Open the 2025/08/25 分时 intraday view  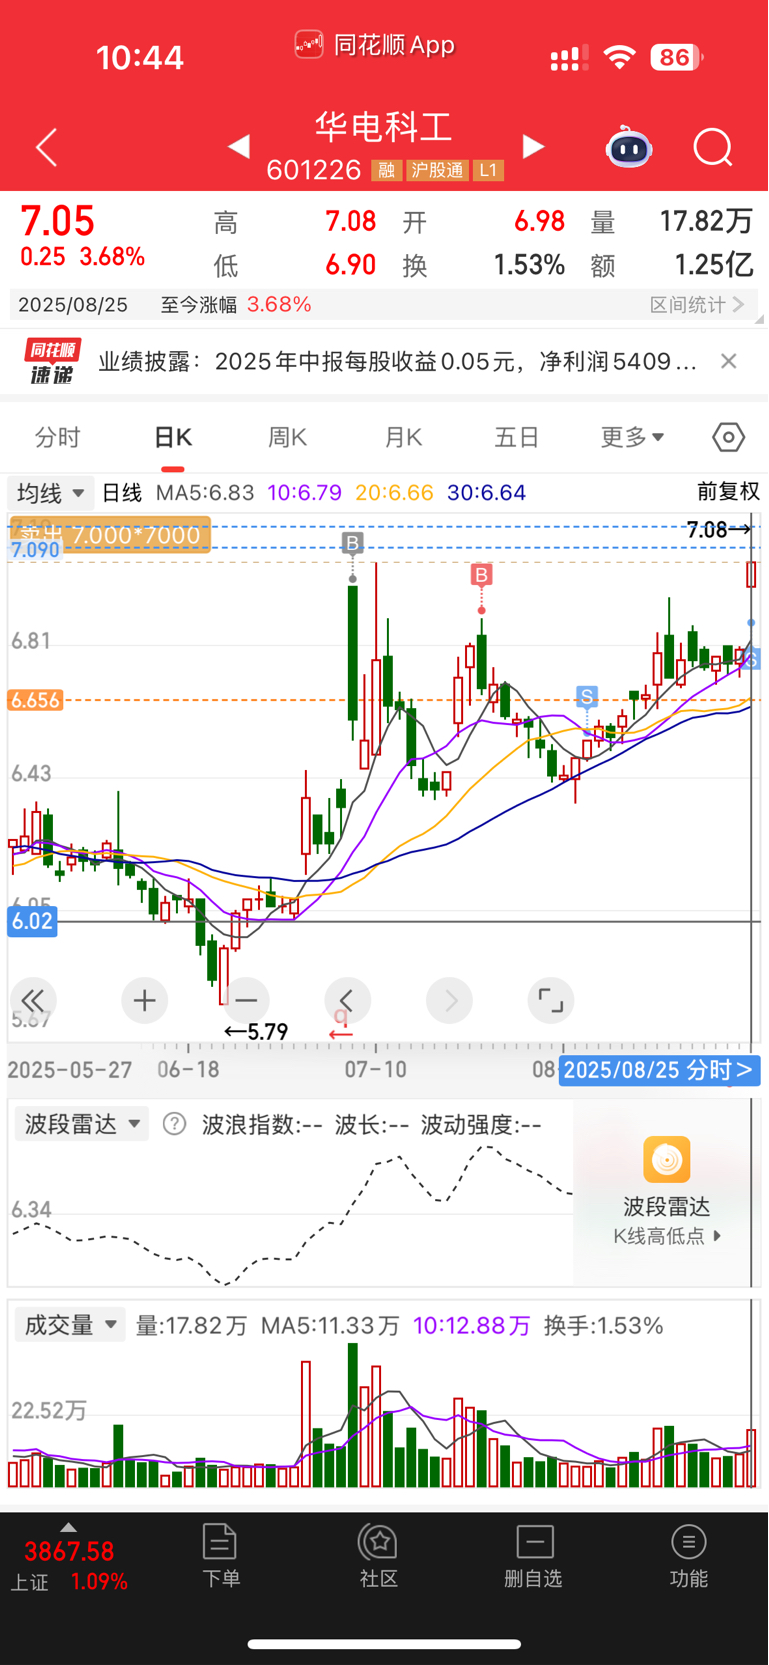660,1070
